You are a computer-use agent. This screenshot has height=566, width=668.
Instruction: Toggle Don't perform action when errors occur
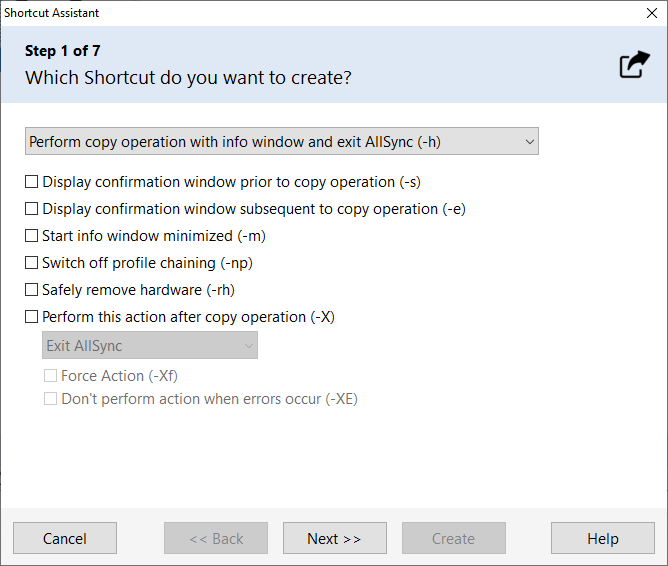pos(51,399)
